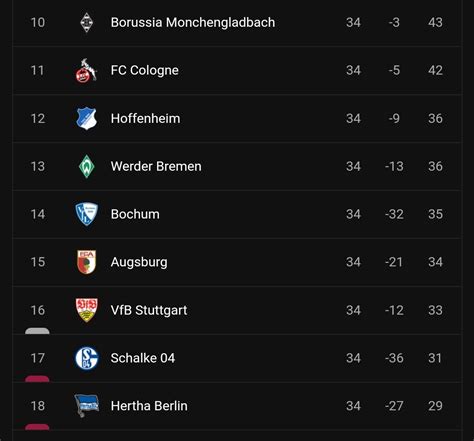The height and width of the screenshot is (441, 474).
Task: Click the Werder Bremen green diamond logo
Action: click(x=87, y=166)
